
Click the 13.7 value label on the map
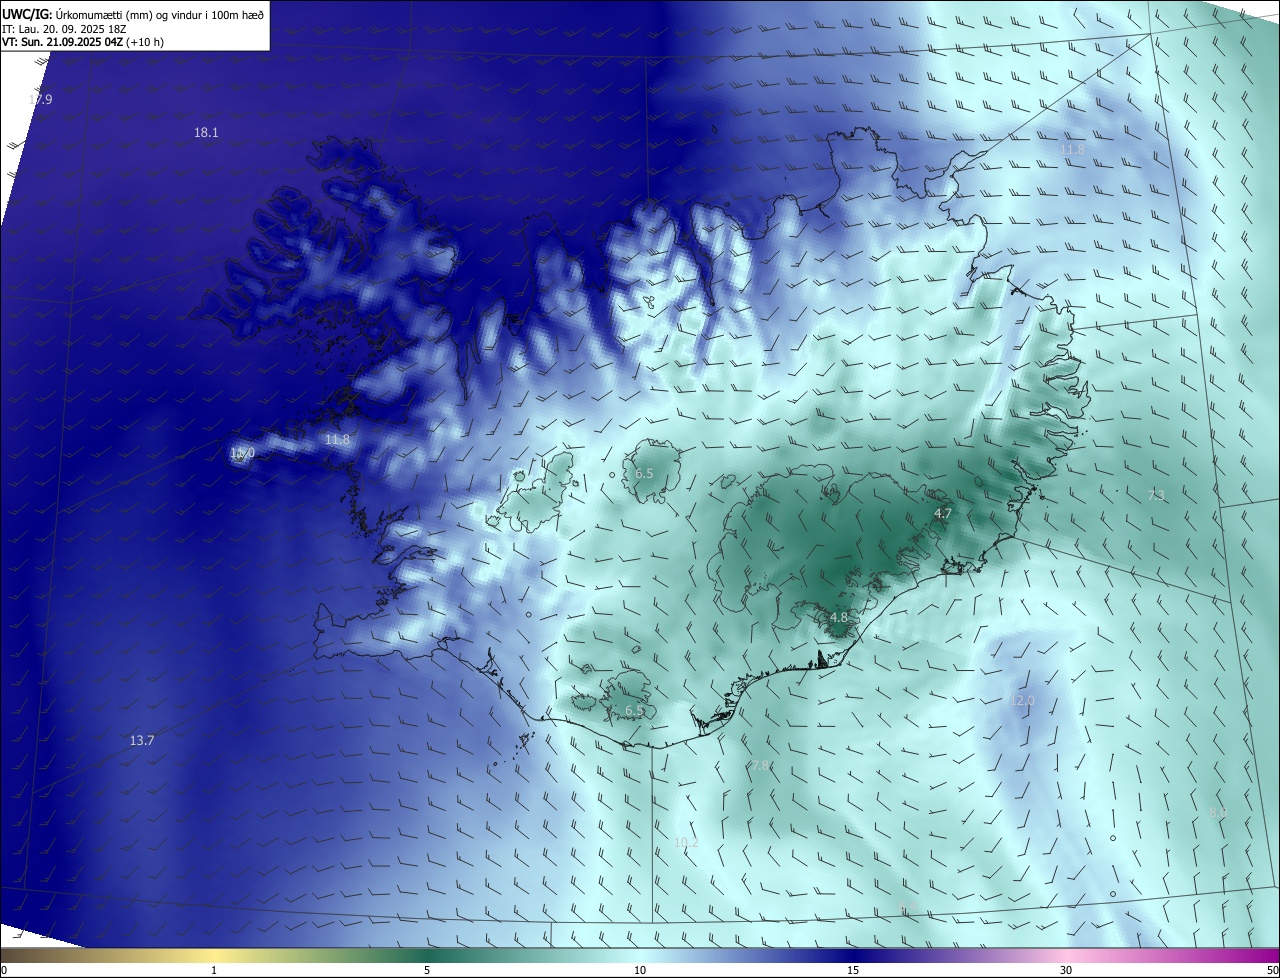142,741
